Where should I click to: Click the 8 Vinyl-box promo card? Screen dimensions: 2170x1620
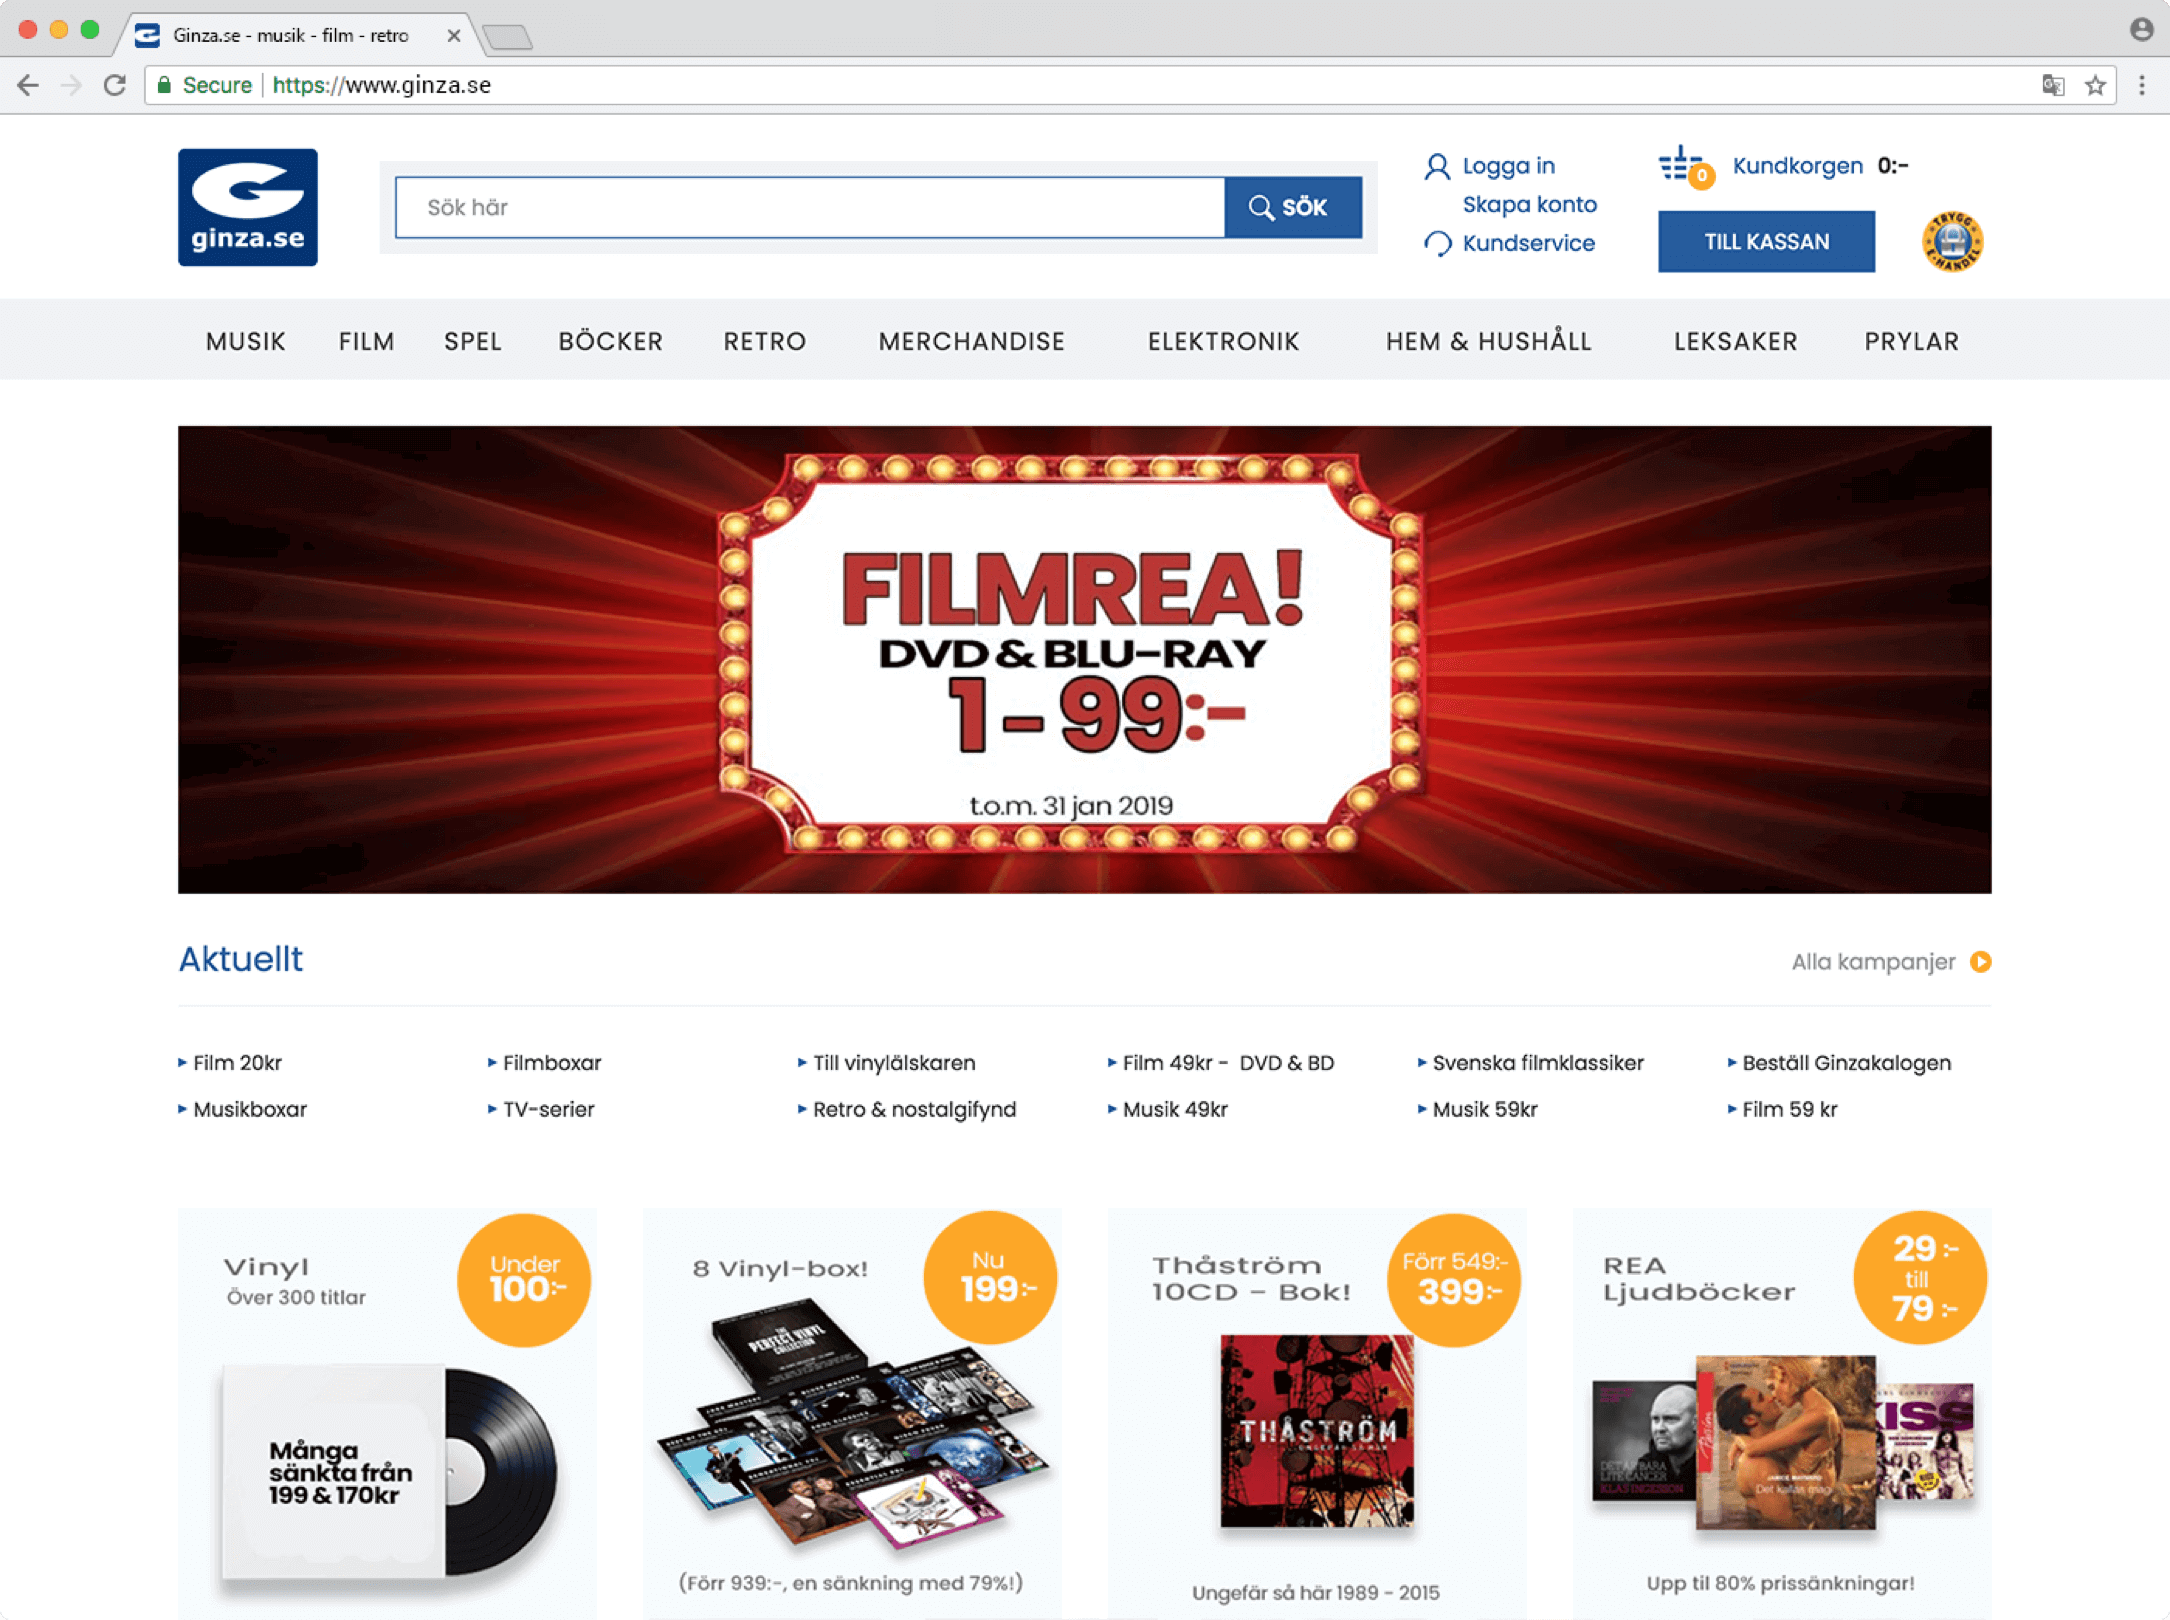click(851, 1412)
